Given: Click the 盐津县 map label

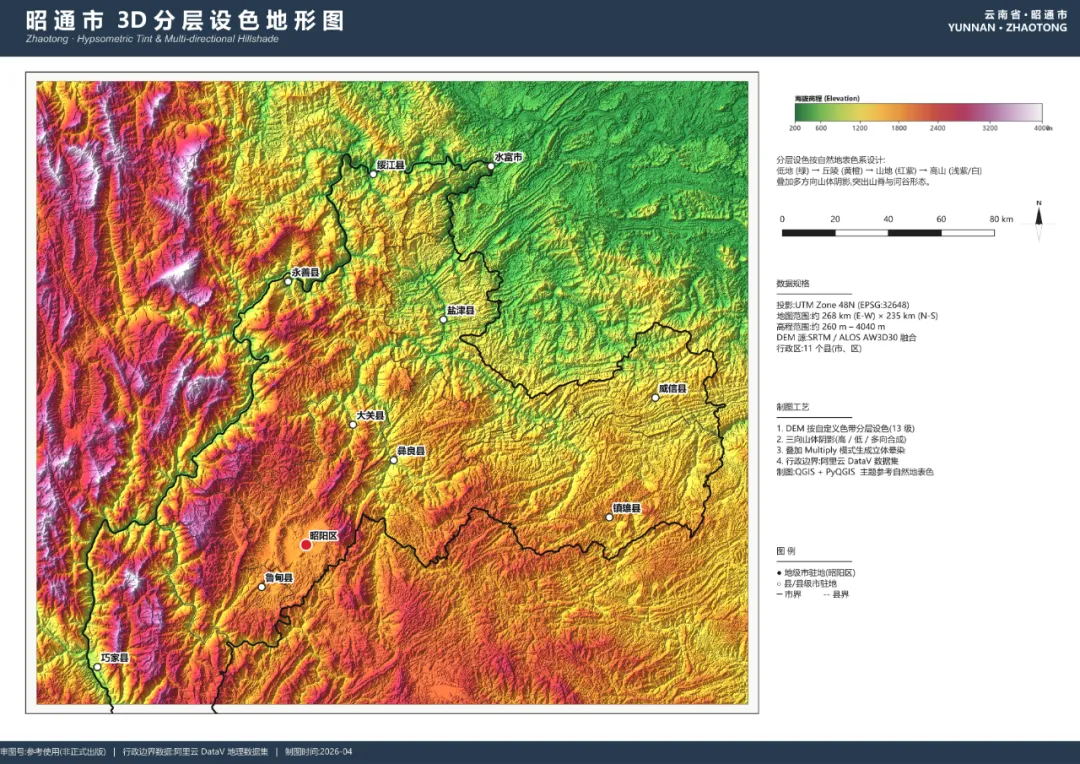Looking at the screenshot, I should click(x=461, y=310).
